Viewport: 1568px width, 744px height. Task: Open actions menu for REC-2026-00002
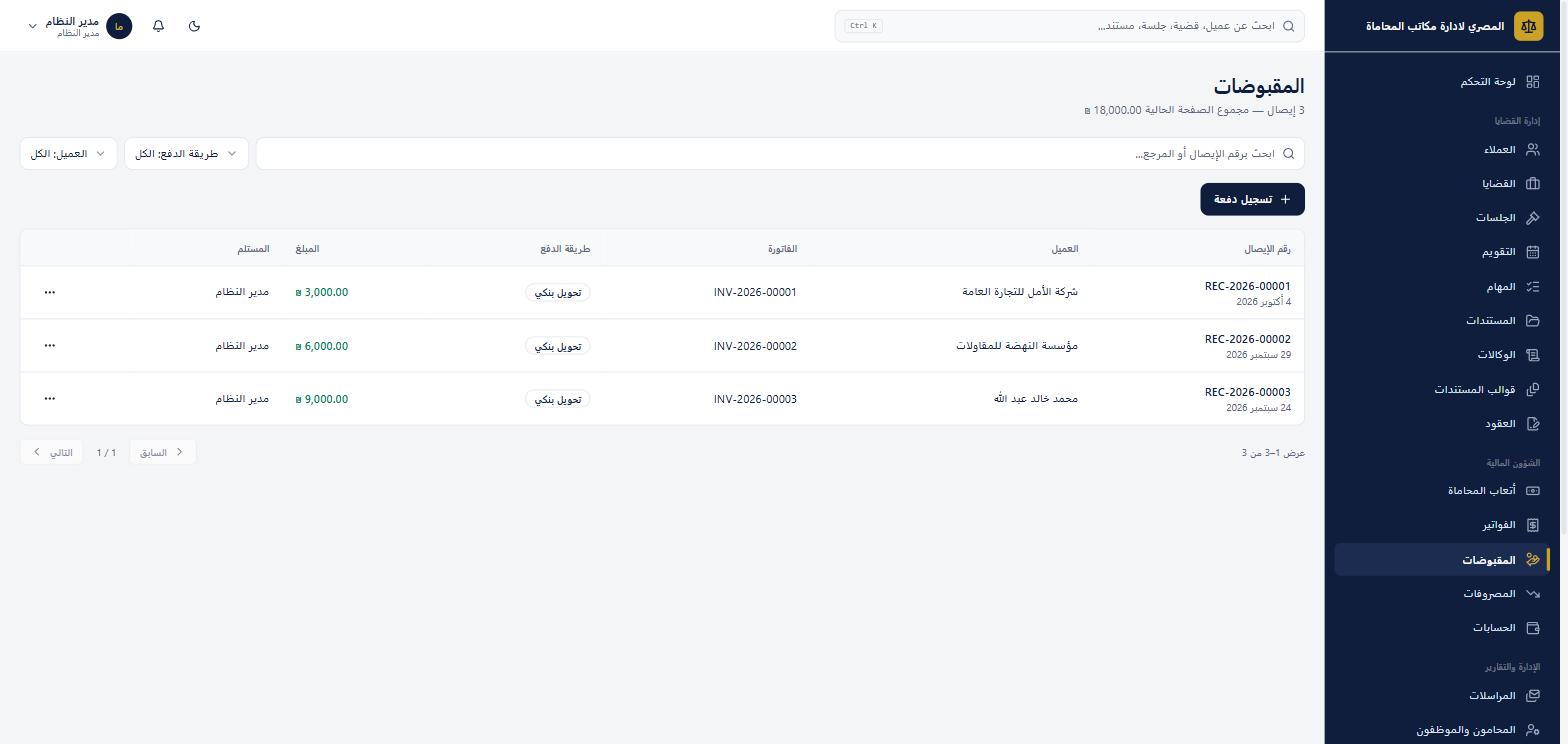[x=50, y=346]
